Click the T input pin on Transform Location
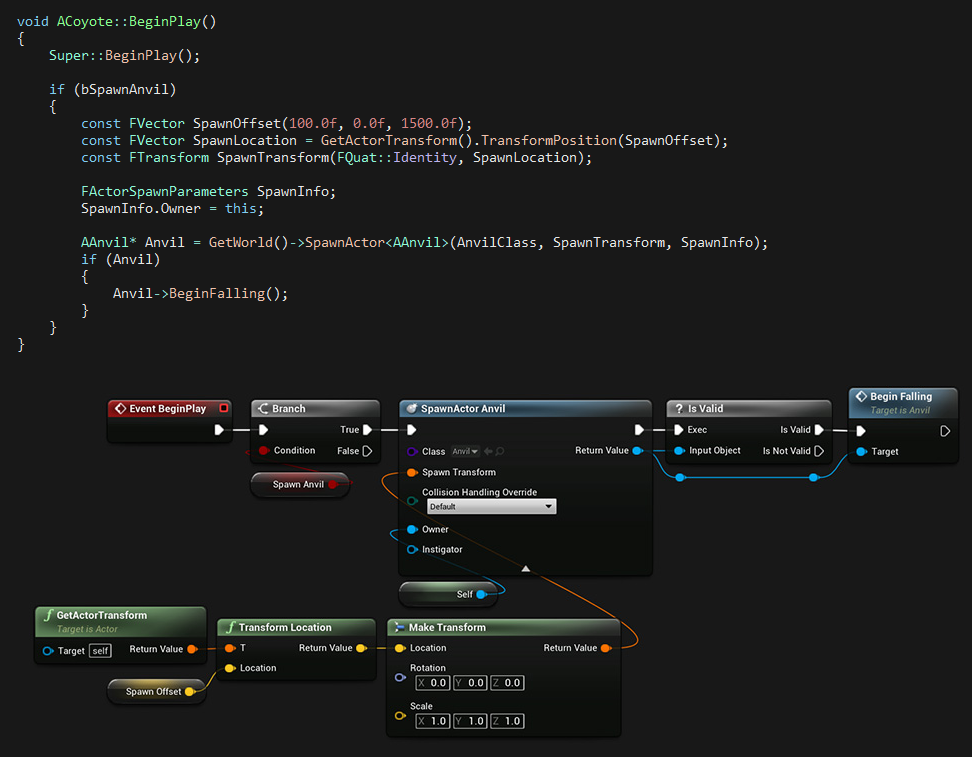Viewport: 972px width, 757px height. click(x=230, y=648)
